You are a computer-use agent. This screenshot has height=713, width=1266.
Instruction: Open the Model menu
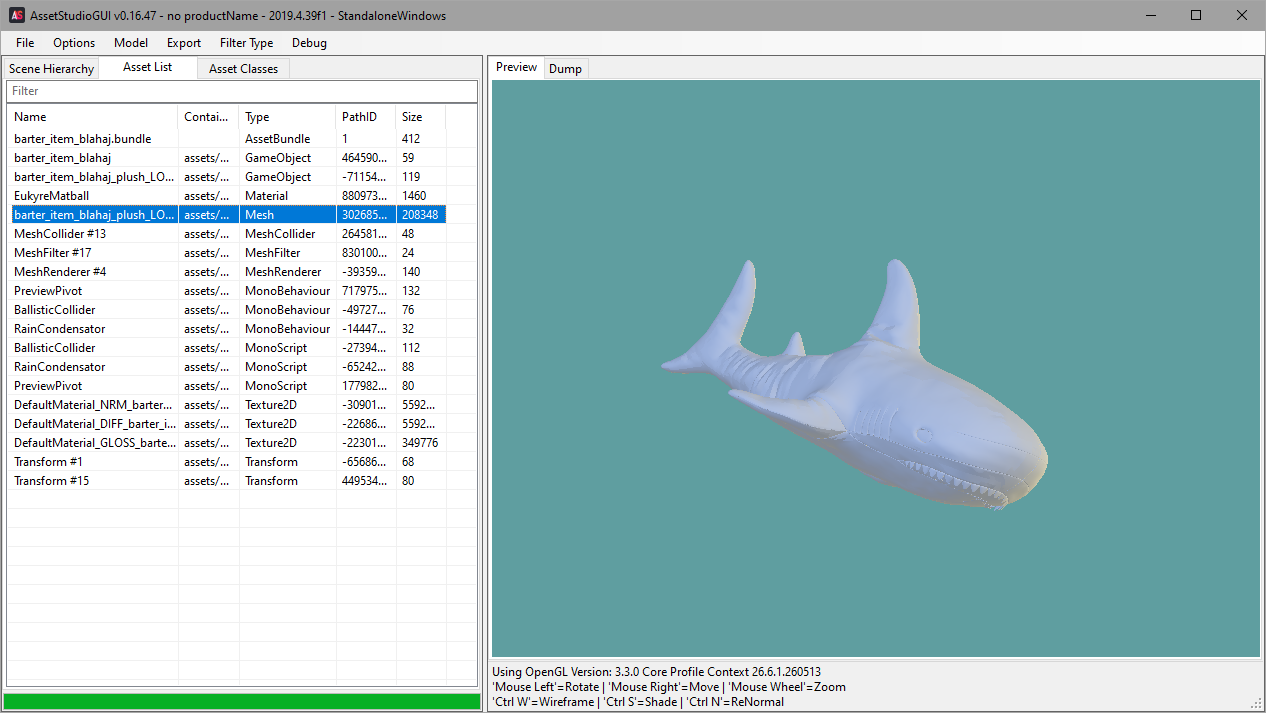tap(131, 43)
